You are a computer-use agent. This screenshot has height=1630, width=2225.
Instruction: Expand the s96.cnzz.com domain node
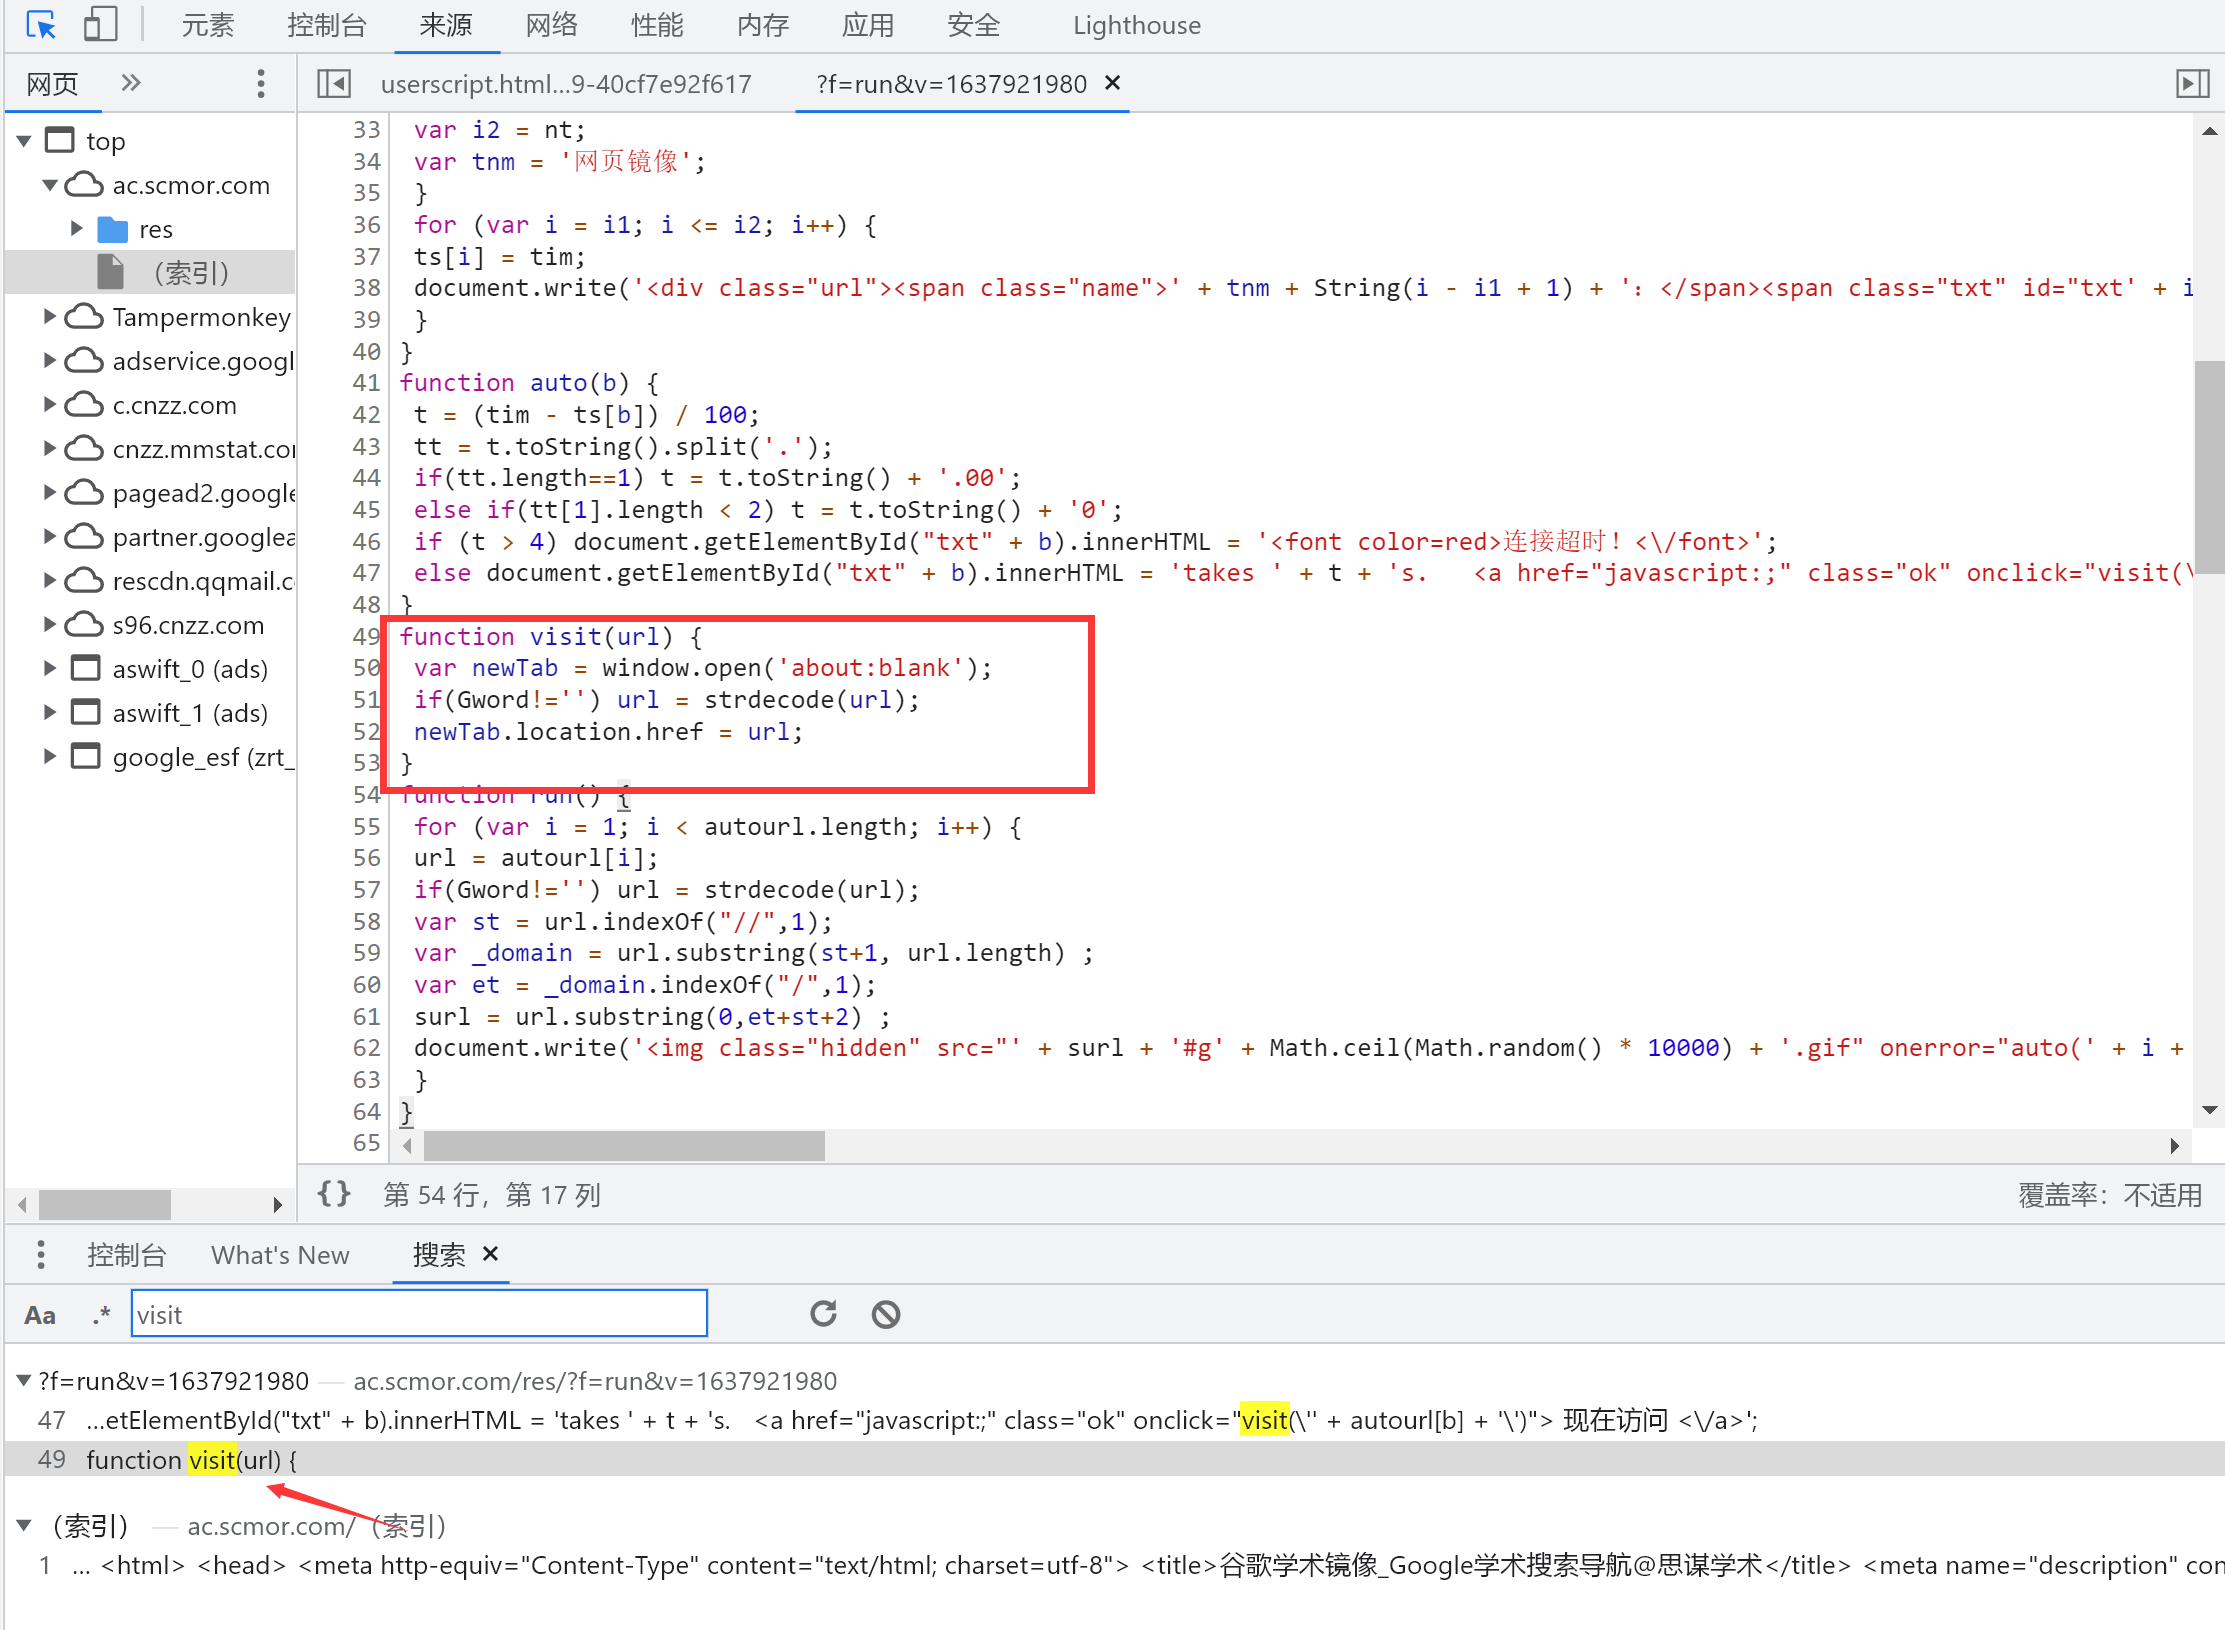click(49, 625)
